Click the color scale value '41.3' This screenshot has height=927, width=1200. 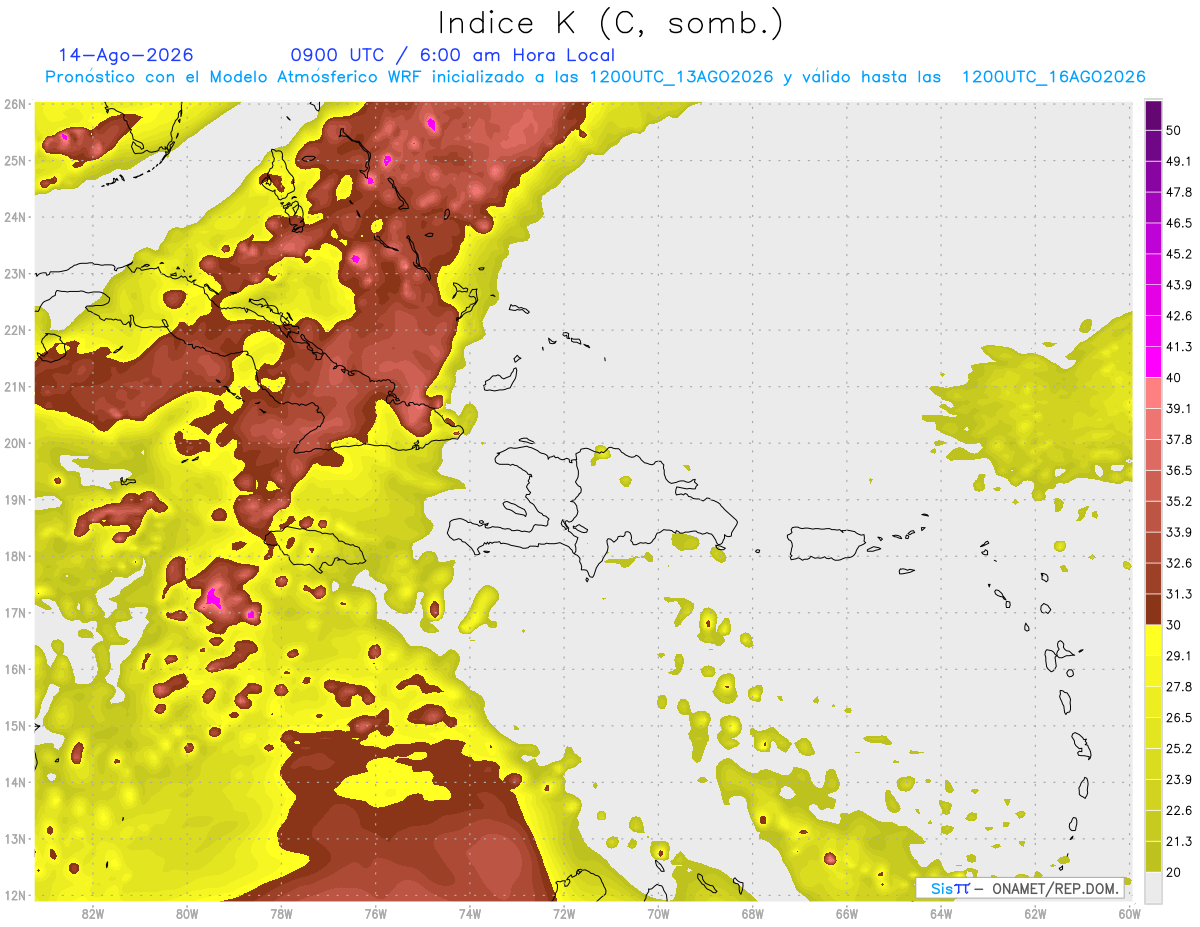coord(1180,347)
